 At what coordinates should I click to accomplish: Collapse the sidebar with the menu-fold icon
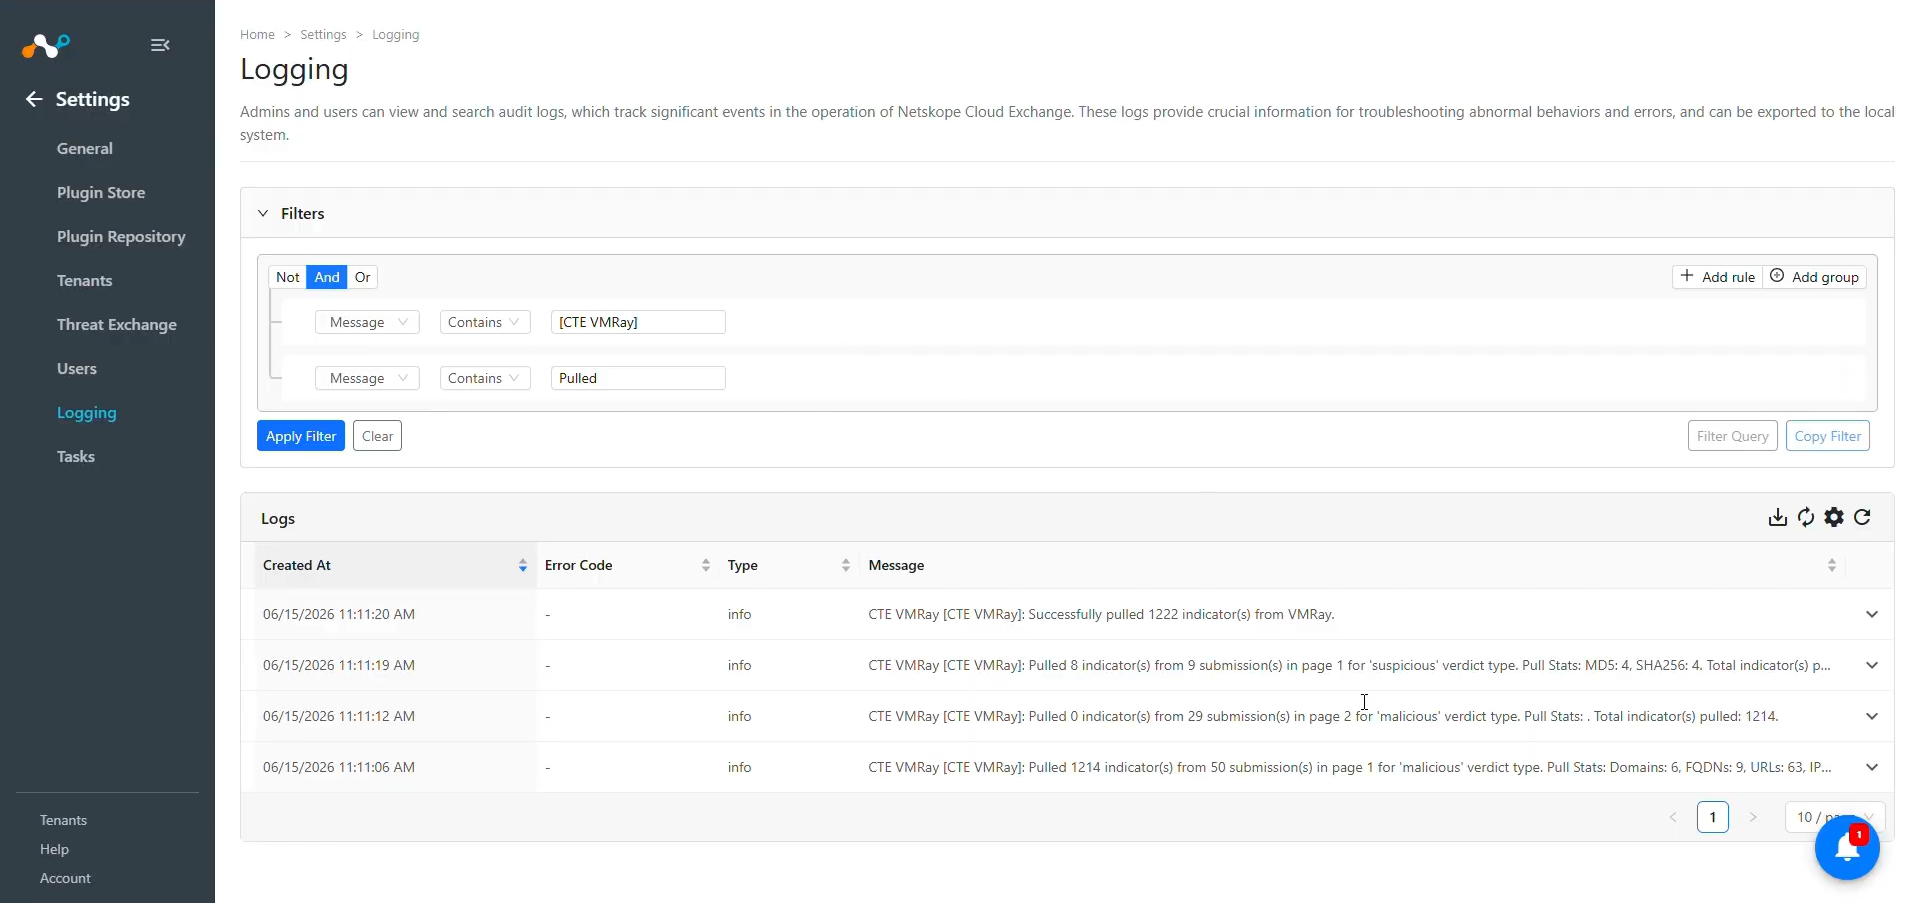(160, 45)
